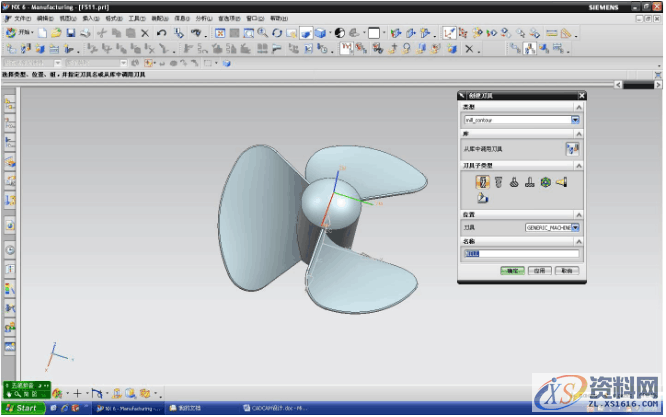666x417 pixels.
Task: Select the first MILL tool subtype icon
Action: click(481, 182)
